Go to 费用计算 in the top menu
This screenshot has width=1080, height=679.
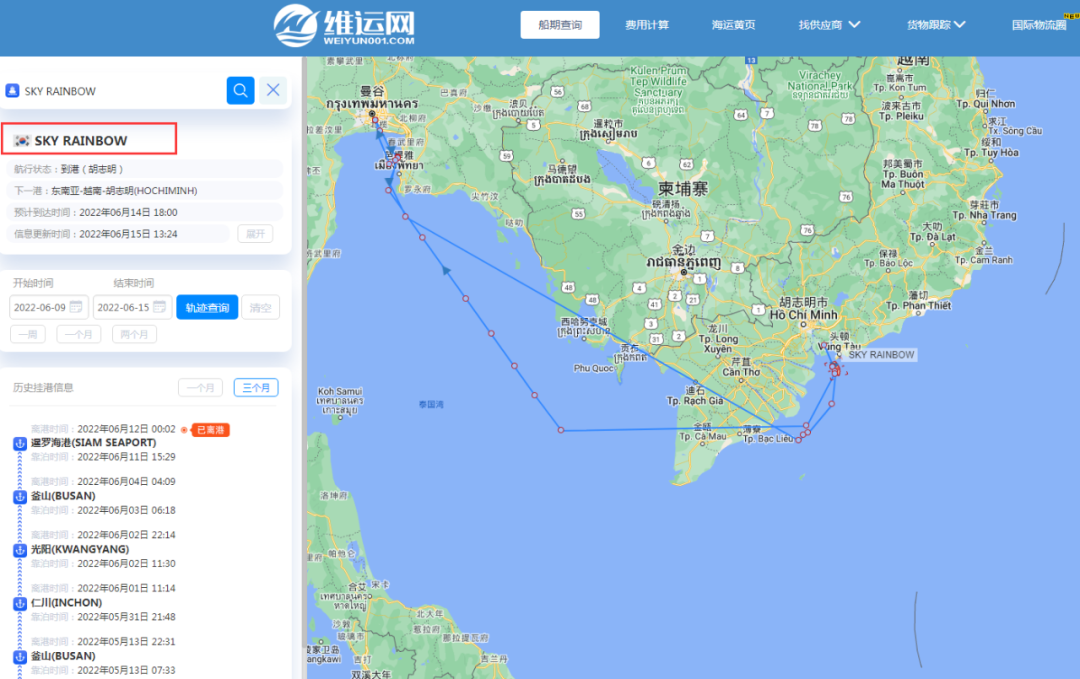click(647, 25)
